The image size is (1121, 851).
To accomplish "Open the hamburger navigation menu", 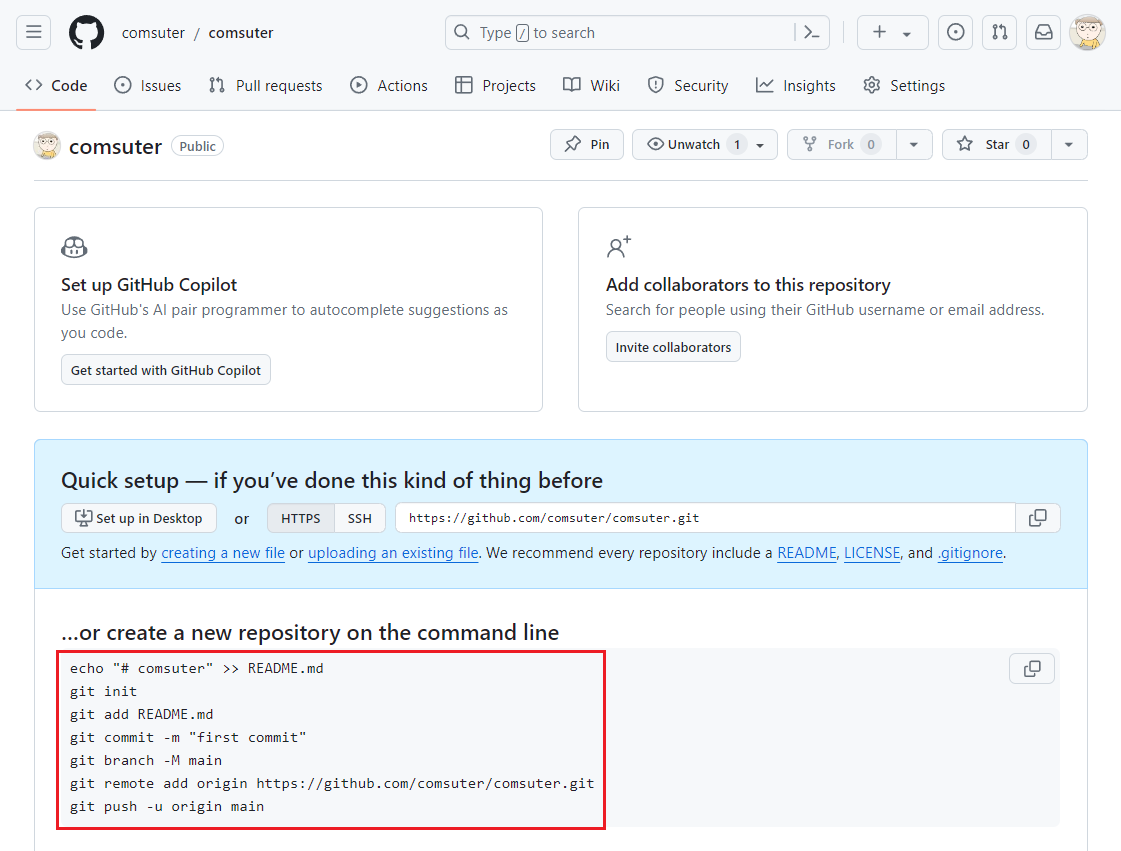I will point(34,33).
